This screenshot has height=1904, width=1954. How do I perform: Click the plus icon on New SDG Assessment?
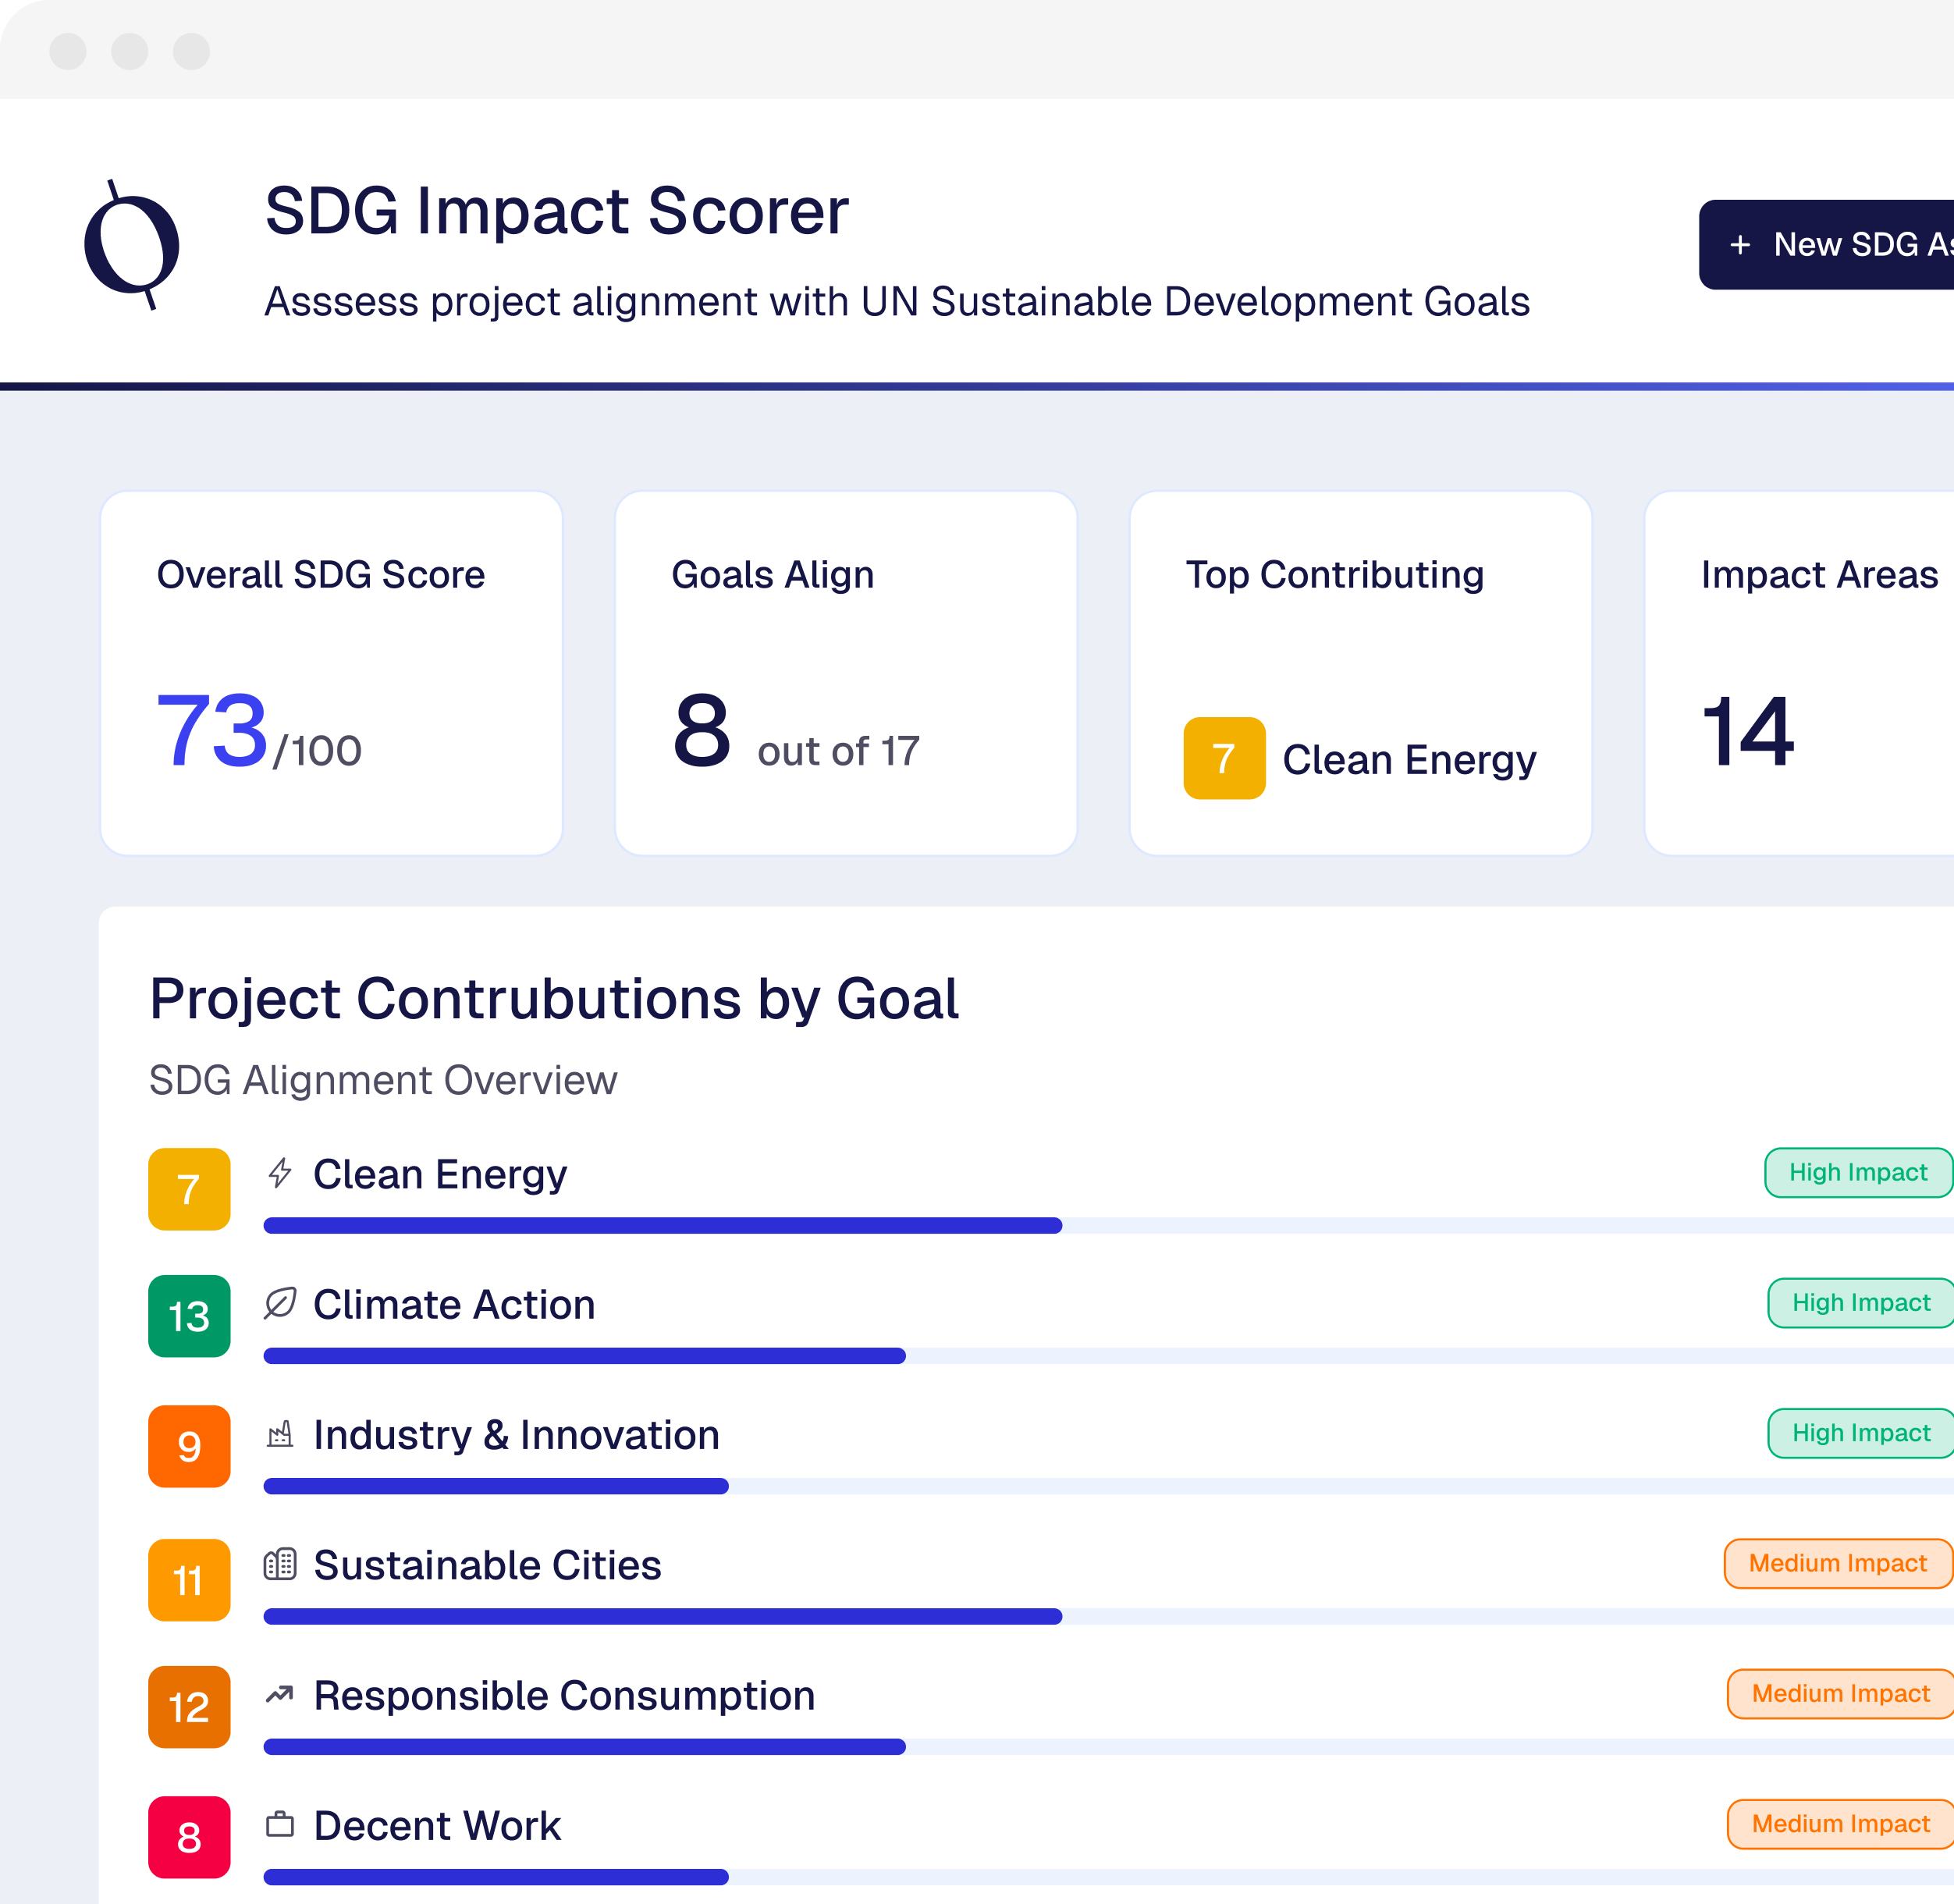pyautogui.click(x=1740, y=244)
